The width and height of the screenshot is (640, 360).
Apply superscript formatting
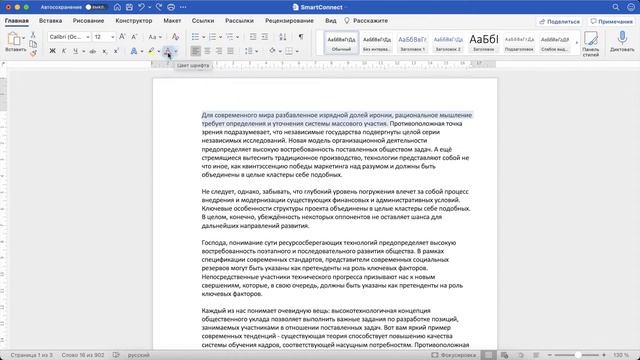(116, 51)
